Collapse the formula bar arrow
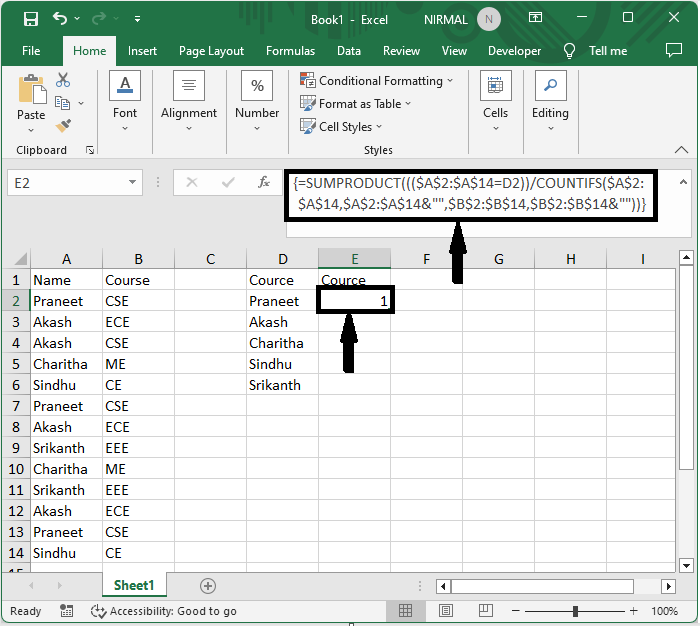 [x=683, y=182]
